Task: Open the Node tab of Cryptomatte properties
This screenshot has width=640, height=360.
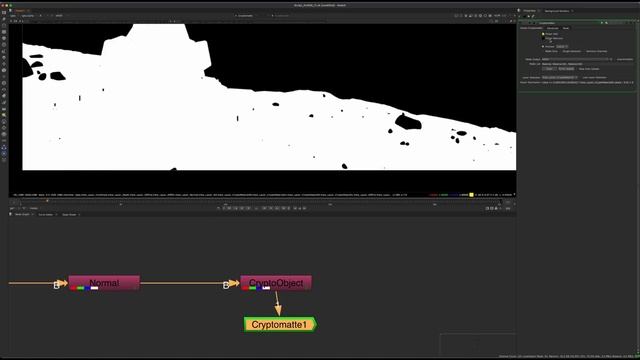Action: 566,28
